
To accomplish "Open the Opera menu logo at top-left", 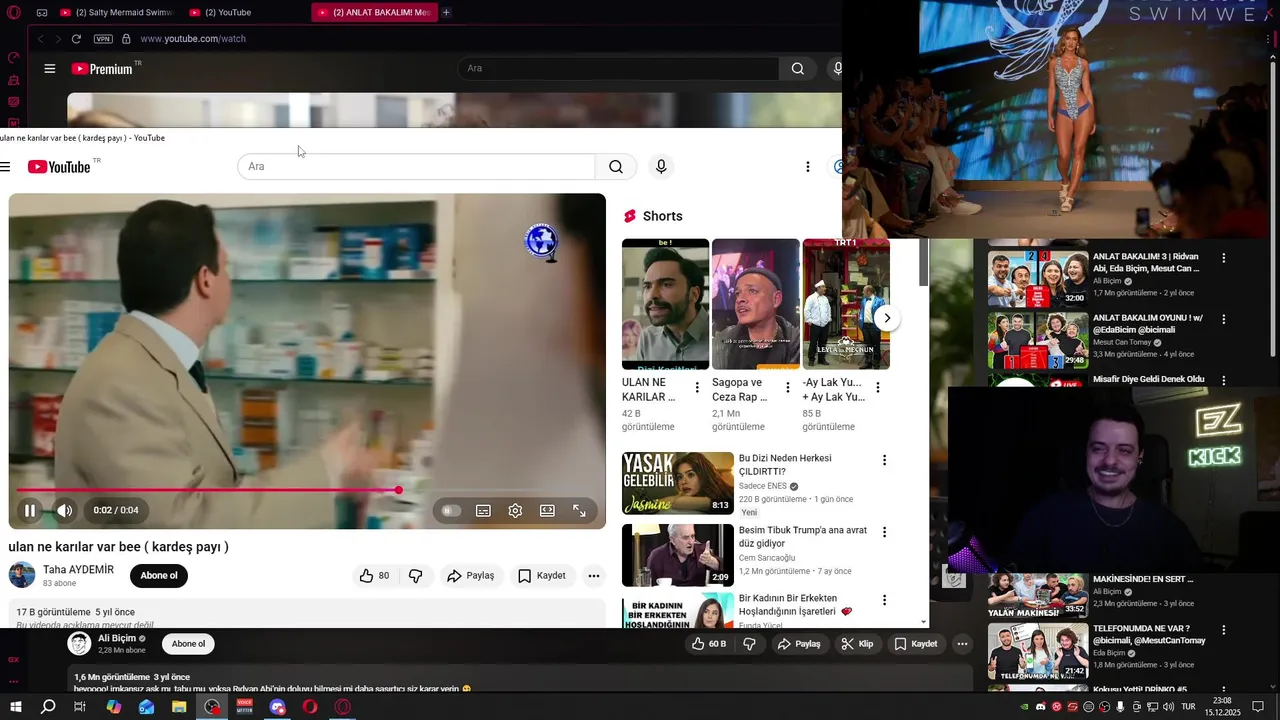I will tap(13, 12).
